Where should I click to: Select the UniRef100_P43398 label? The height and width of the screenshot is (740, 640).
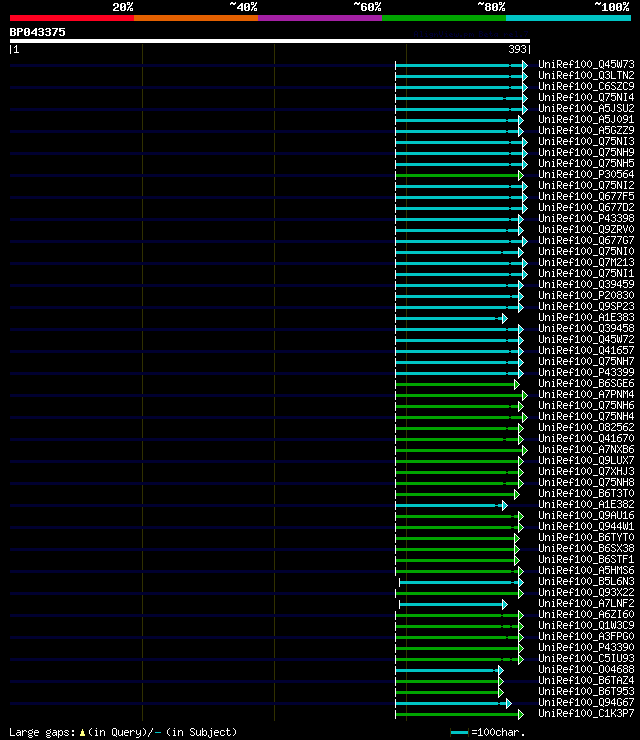pyautogui.click(x=586, y=219)
